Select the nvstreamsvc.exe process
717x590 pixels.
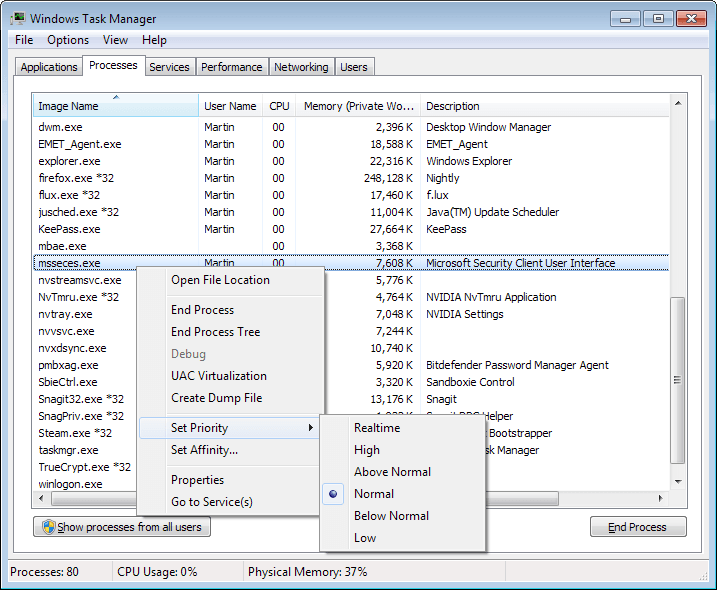(x=80, y=280)
